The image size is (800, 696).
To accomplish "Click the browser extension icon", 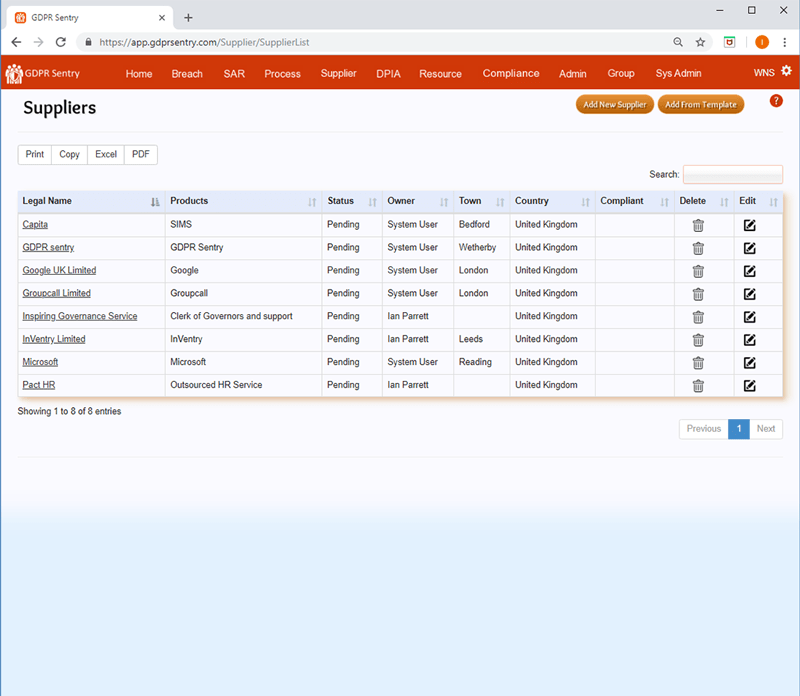I will tap(730, 42).
